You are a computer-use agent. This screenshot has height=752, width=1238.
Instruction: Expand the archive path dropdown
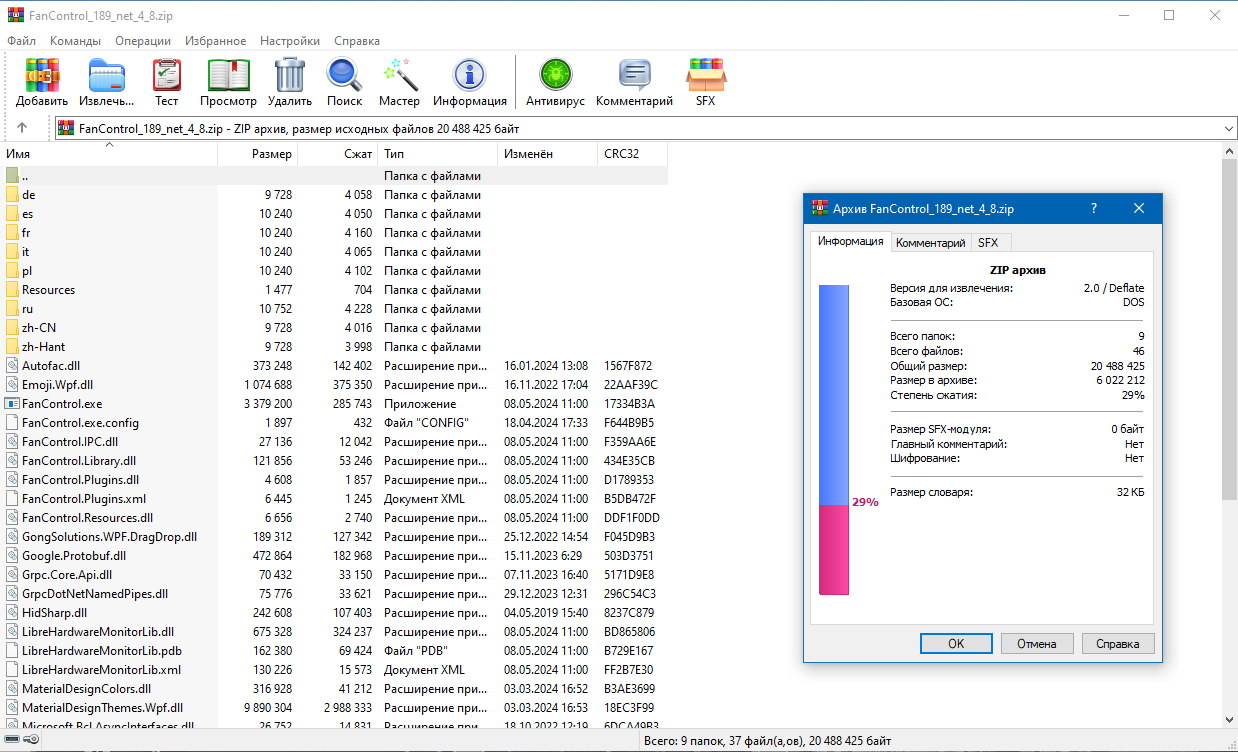(1229, 129)
